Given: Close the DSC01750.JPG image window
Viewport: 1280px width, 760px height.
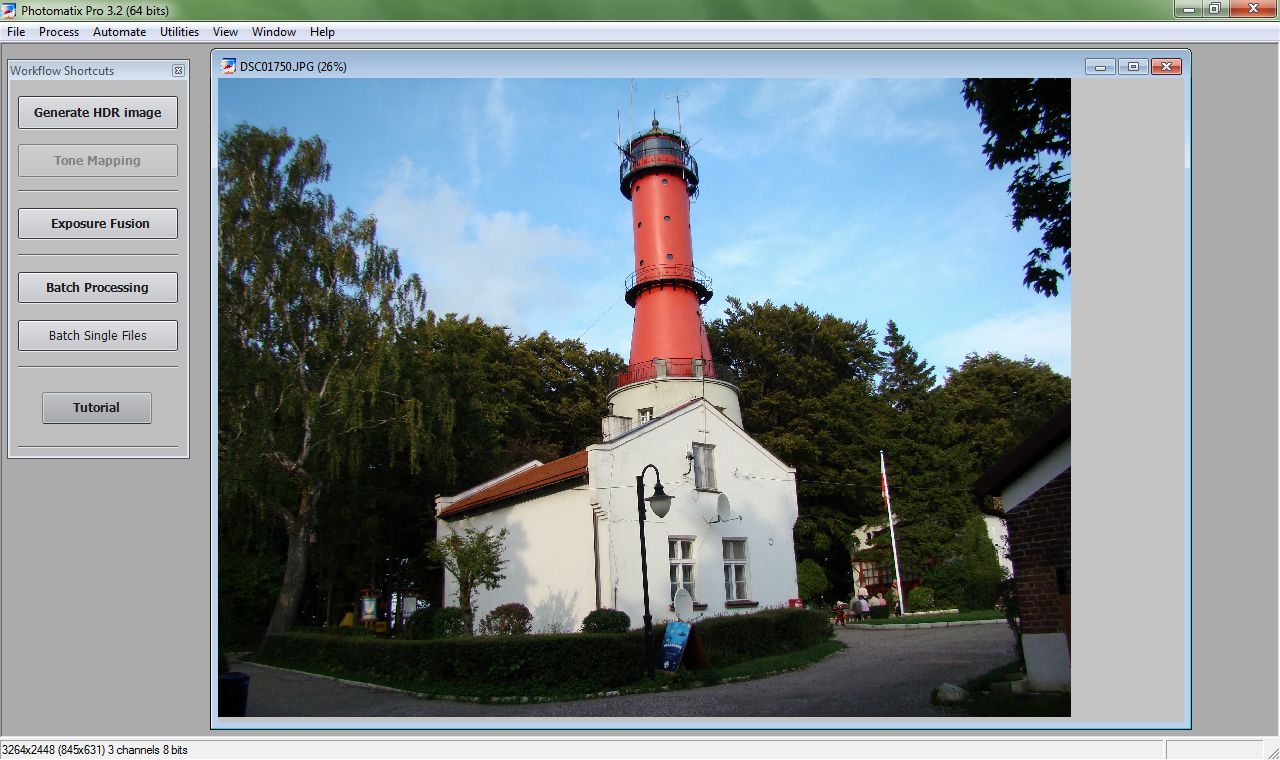Looking at the screenshot, I should [x=1166, y=67].
